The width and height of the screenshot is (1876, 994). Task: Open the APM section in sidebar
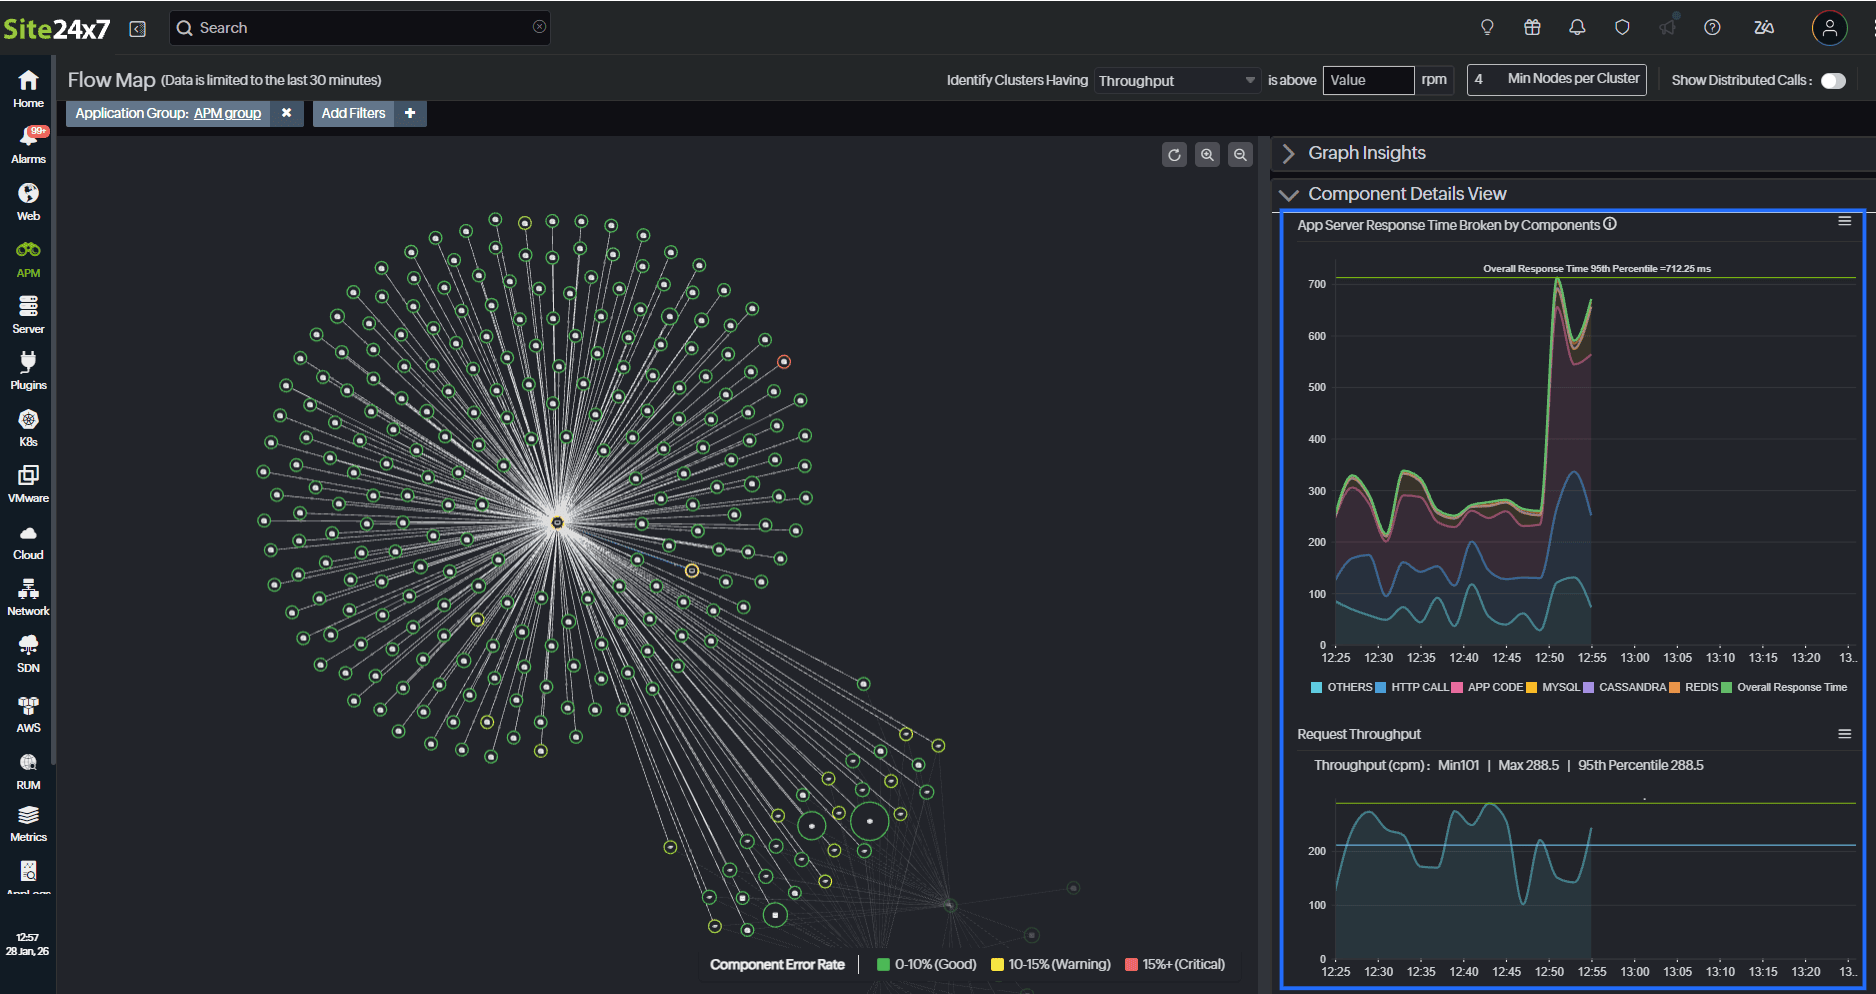tap(27, 258)
